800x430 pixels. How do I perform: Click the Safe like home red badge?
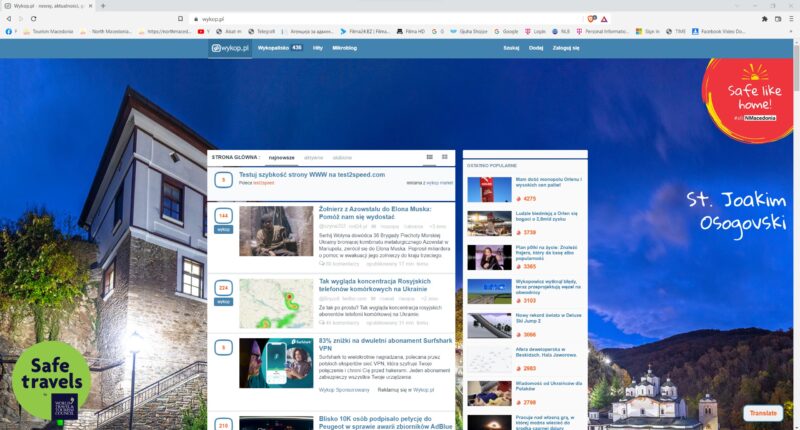coord(749,100)
